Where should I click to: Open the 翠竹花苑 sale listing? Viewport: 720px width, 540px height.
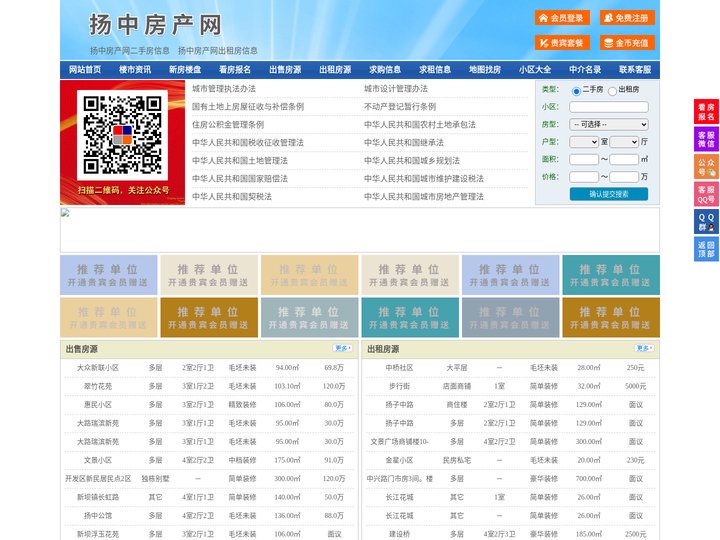[x=98, y=386]
